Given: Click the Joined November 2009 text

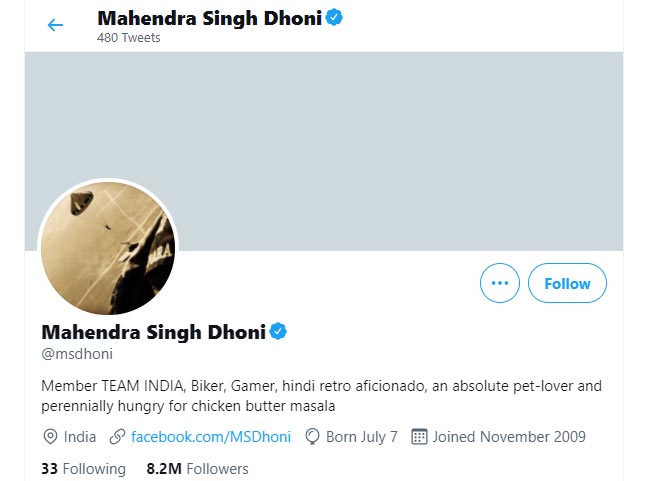Looking at the screenshot, I should [509, 437].
